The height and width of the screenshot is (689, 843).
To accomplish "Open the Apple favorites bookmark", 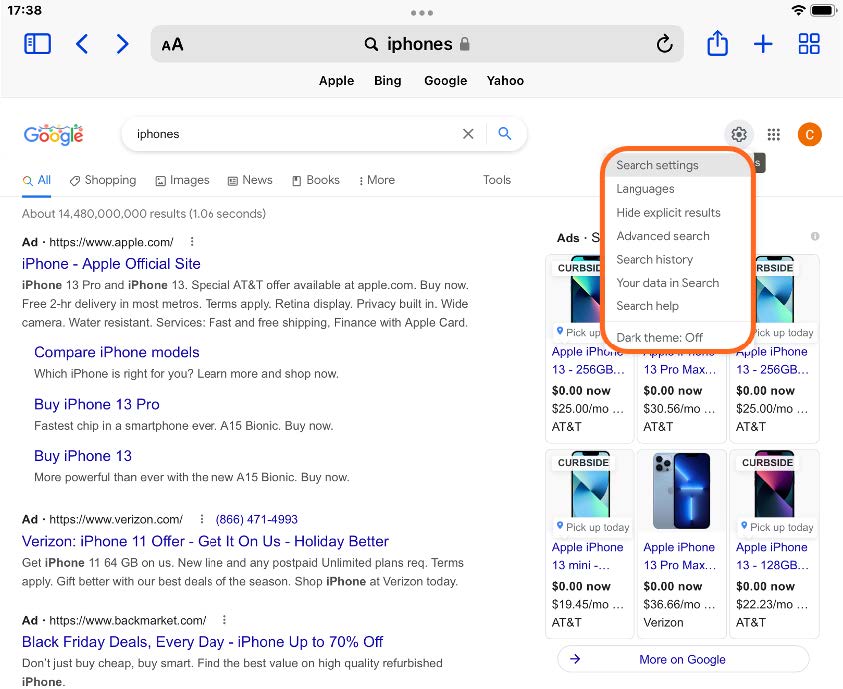I will click(x=336, y=81).
